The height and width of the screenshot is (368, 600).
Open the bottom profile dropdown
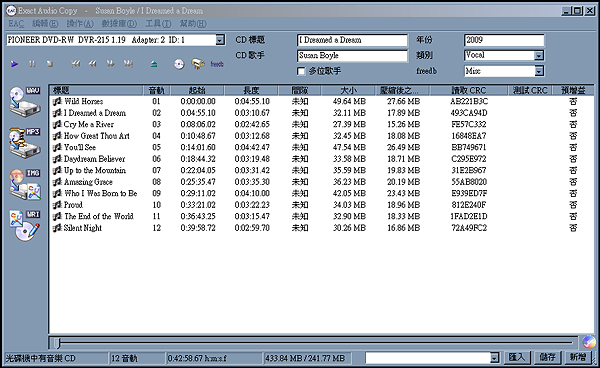point(494,358)
